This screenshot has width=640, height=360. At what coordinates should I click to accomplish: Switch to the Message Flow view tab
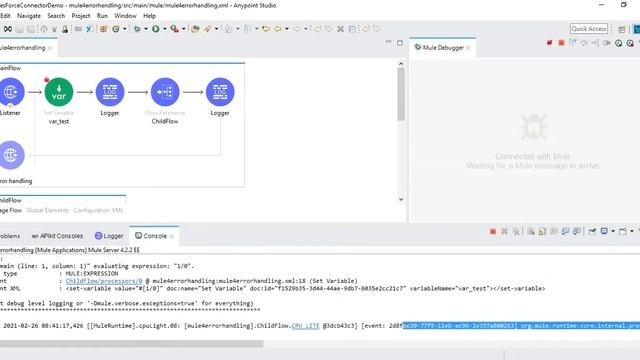11,210
